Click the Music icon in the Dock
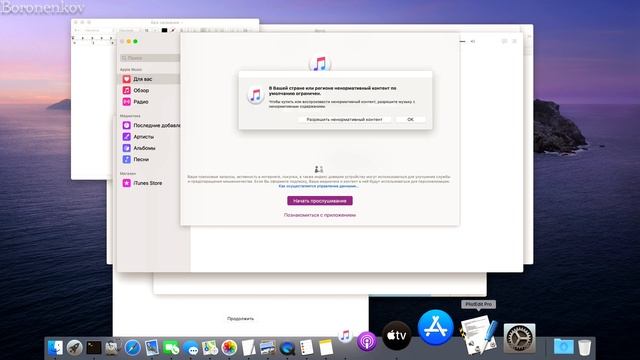640x360 pixels. tap(345, 336)
